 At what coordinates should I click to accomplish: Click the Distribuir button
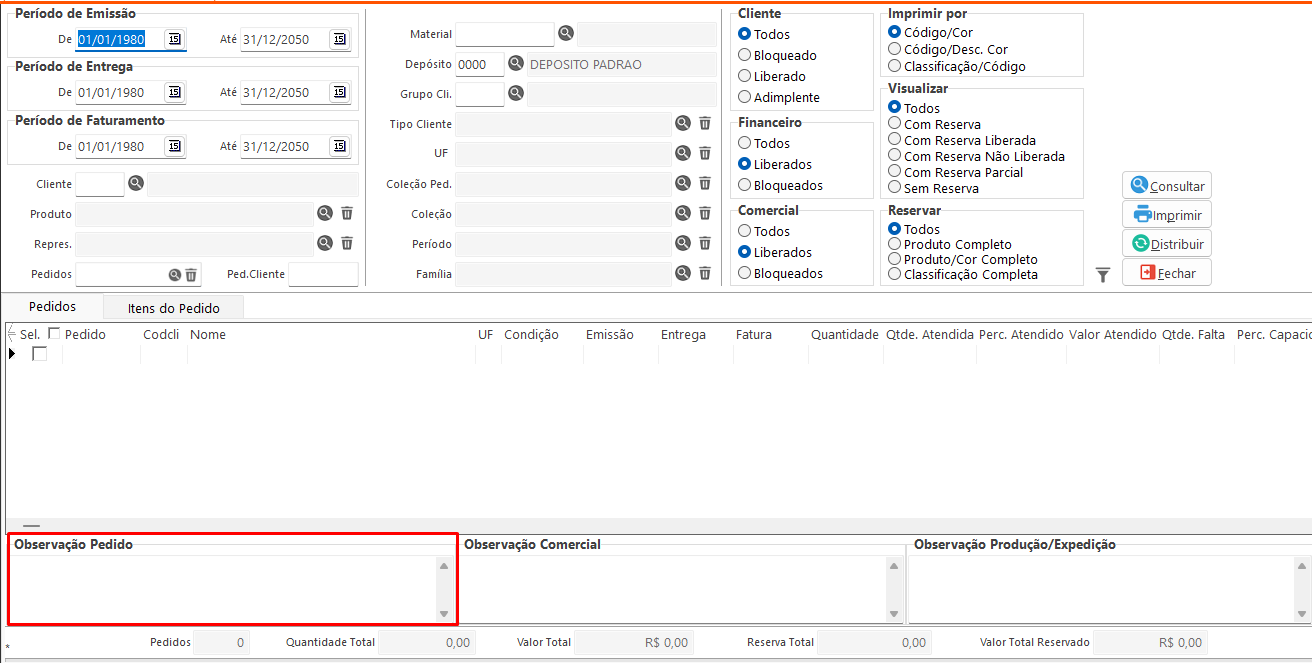pyautogui.click(x=1166, y=244)
